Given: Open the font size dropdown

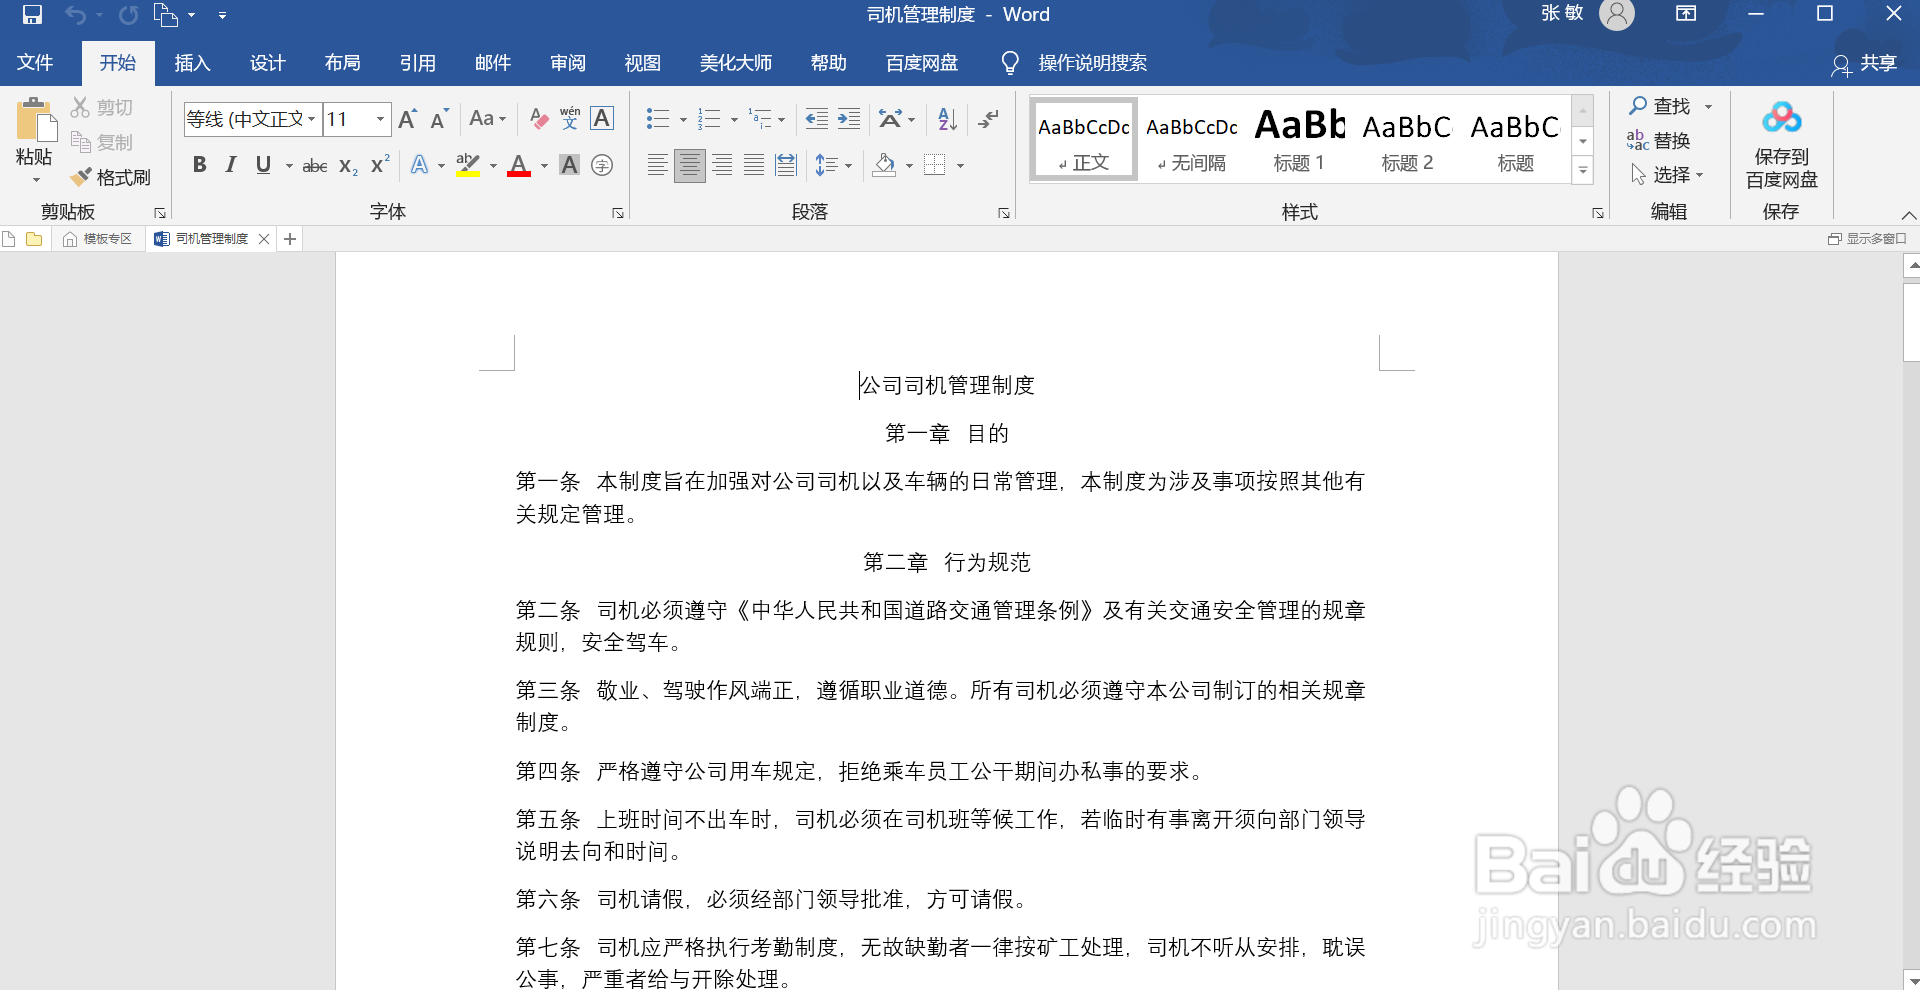Looking at the screenshot, I should (379, 118).
